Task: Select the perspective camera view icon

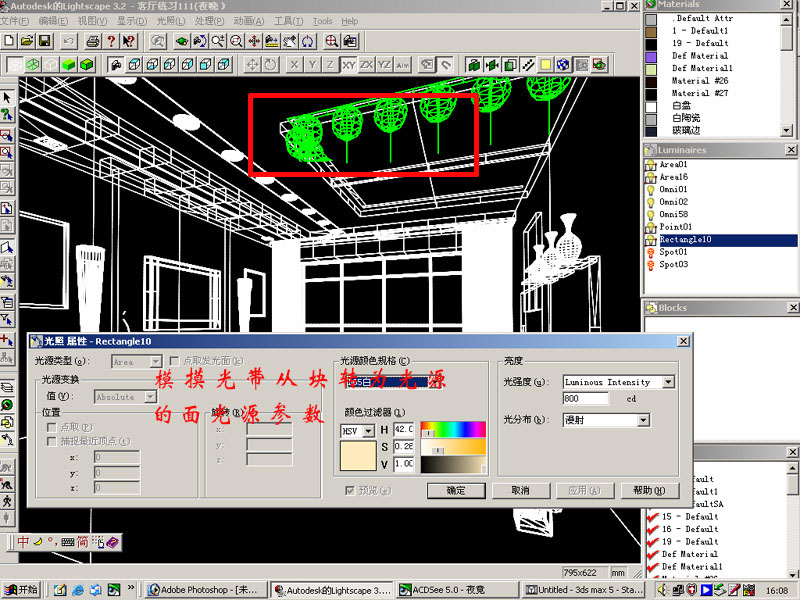Action: pos(116,64)
